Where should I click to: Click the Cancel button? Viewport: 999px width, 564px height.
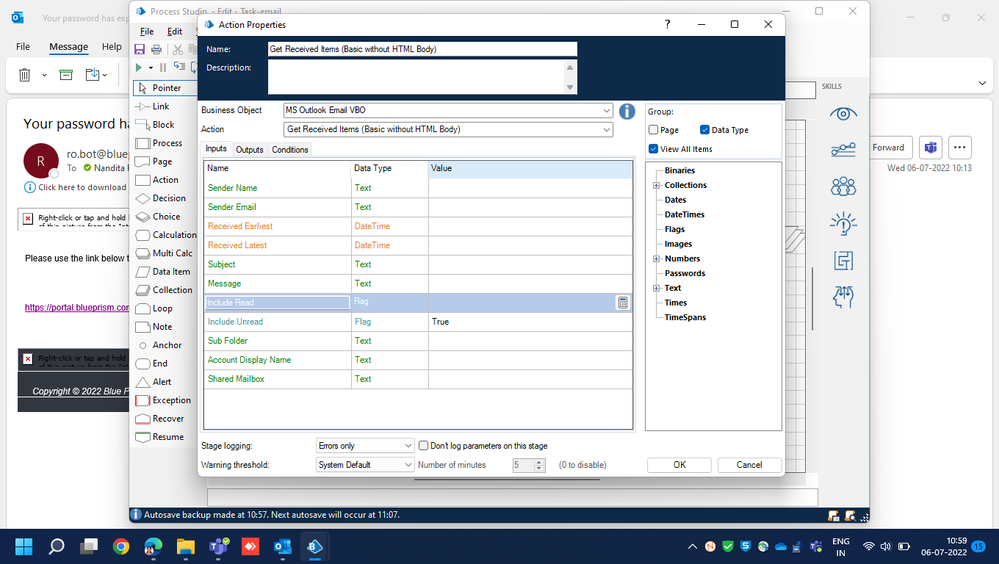749,465
